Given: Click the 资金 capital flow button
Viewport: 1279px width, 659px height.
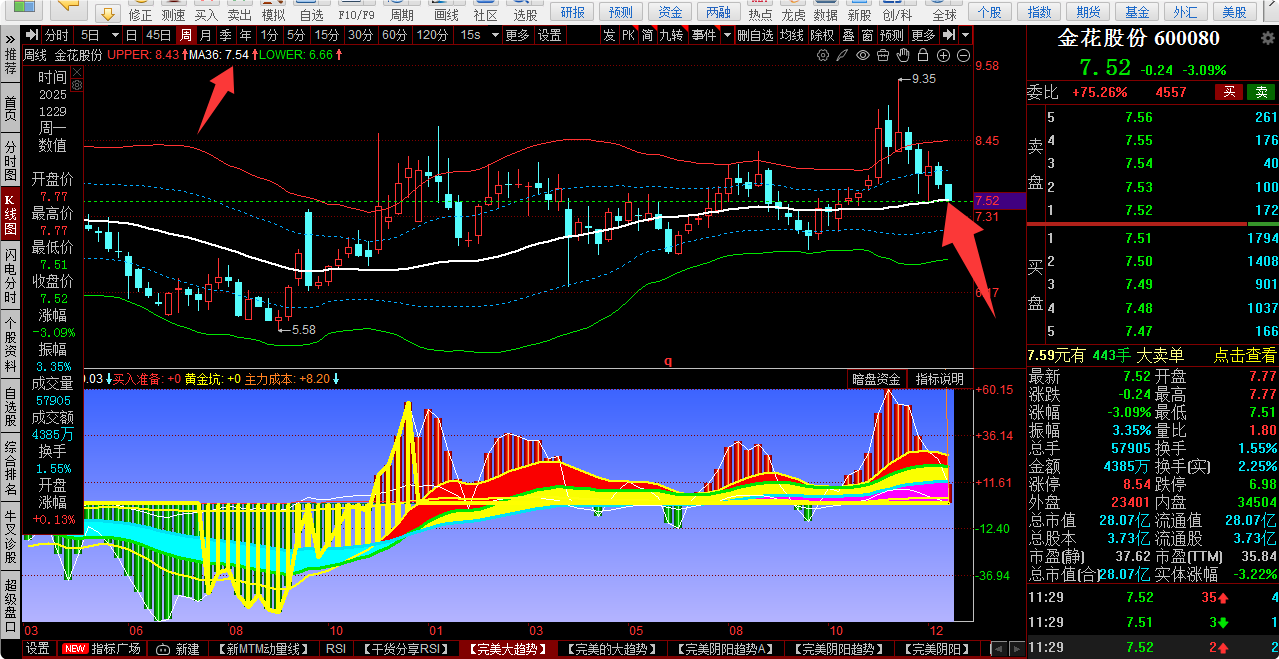Looking at the screenshot, I should point(671,12).
